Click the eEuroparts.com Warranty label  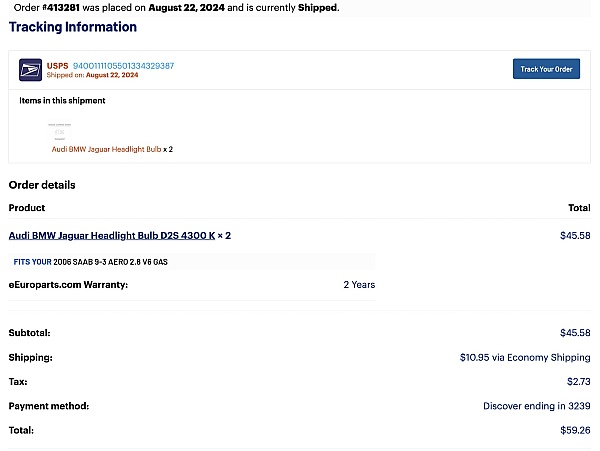point(68,284)
